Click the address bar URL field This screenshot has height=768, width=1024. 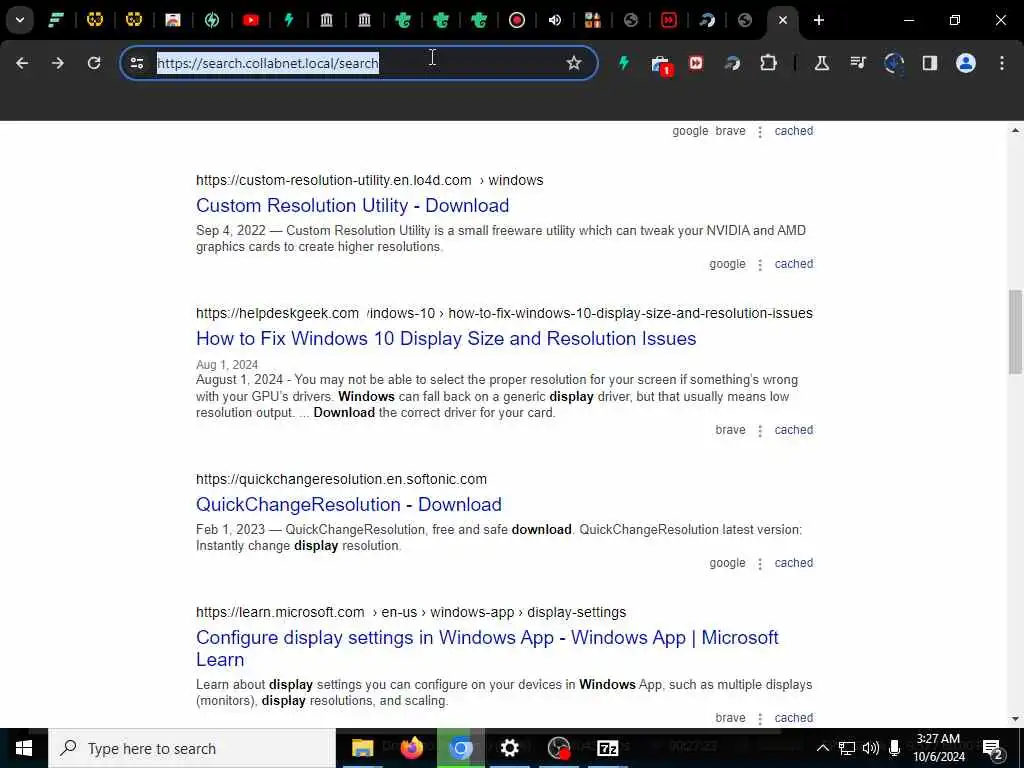point(358,63)
